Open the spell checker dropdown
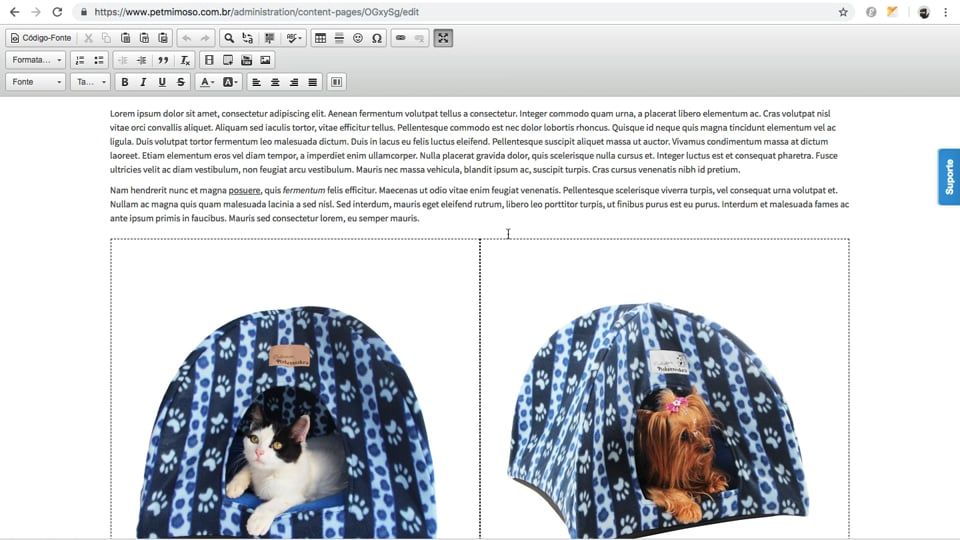 click(294, 38)
